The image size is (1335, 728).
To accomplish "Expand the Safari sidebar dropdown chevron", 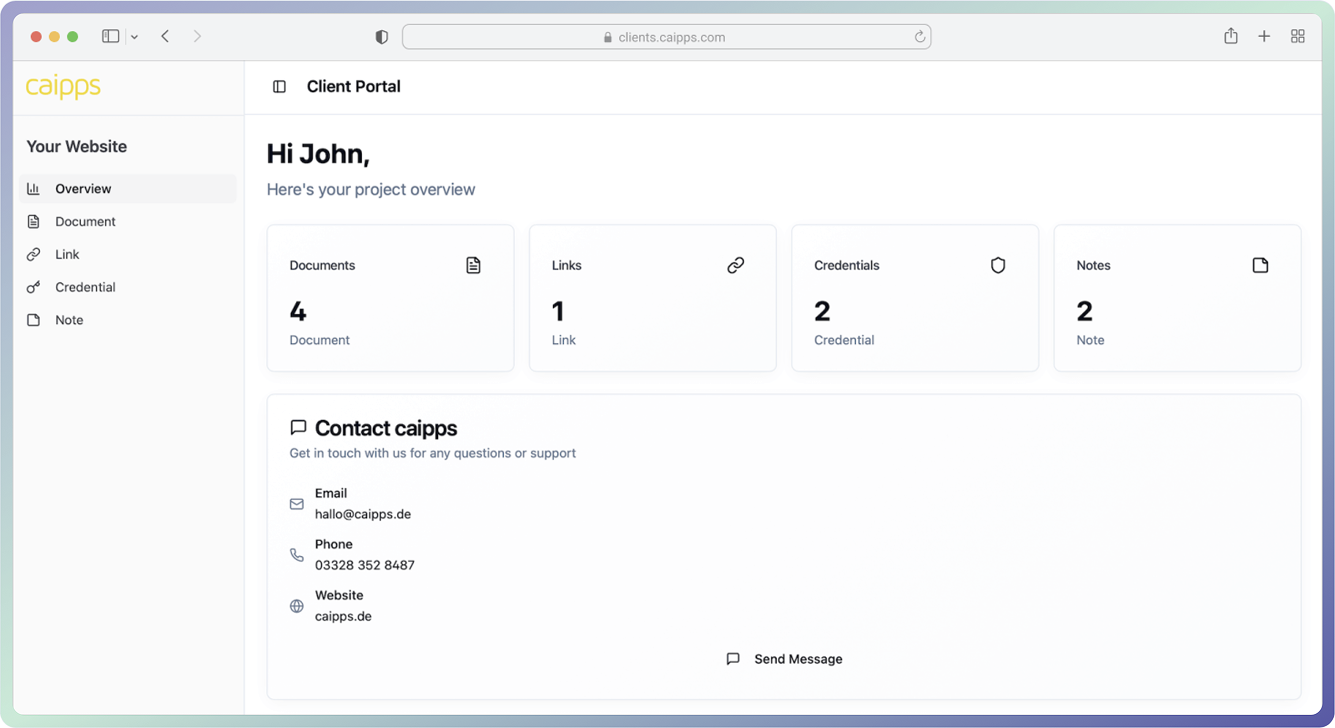I will [x=134, y=37].
